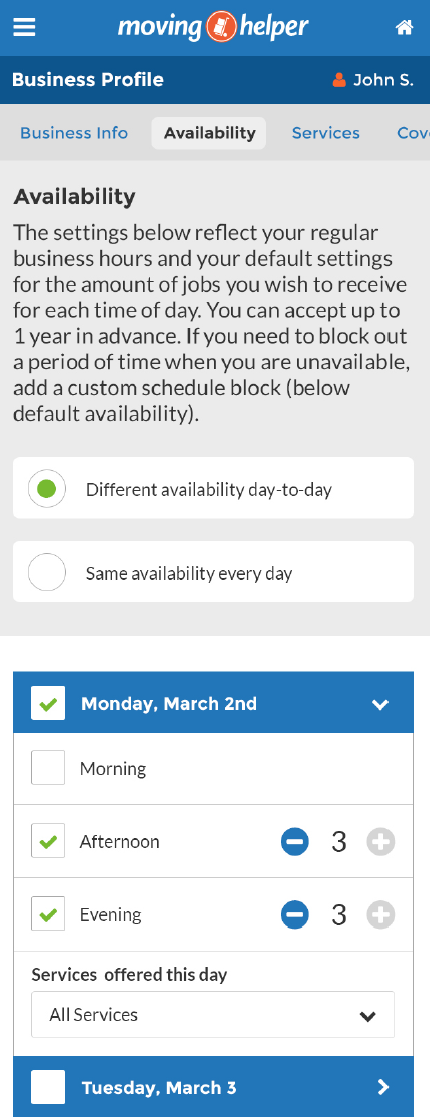
Task: Click the Moving Helper logo
Action: click(213, 28)
